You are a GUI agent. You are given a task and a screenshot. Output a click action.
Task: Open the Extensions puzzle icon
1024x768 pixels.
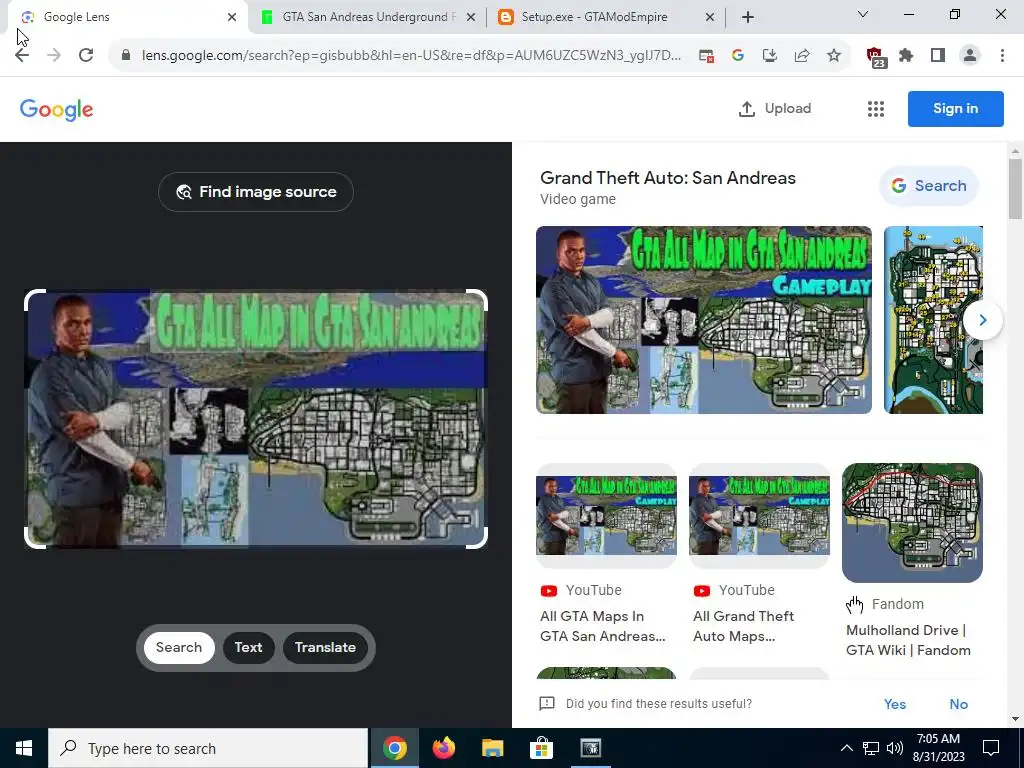906,56
